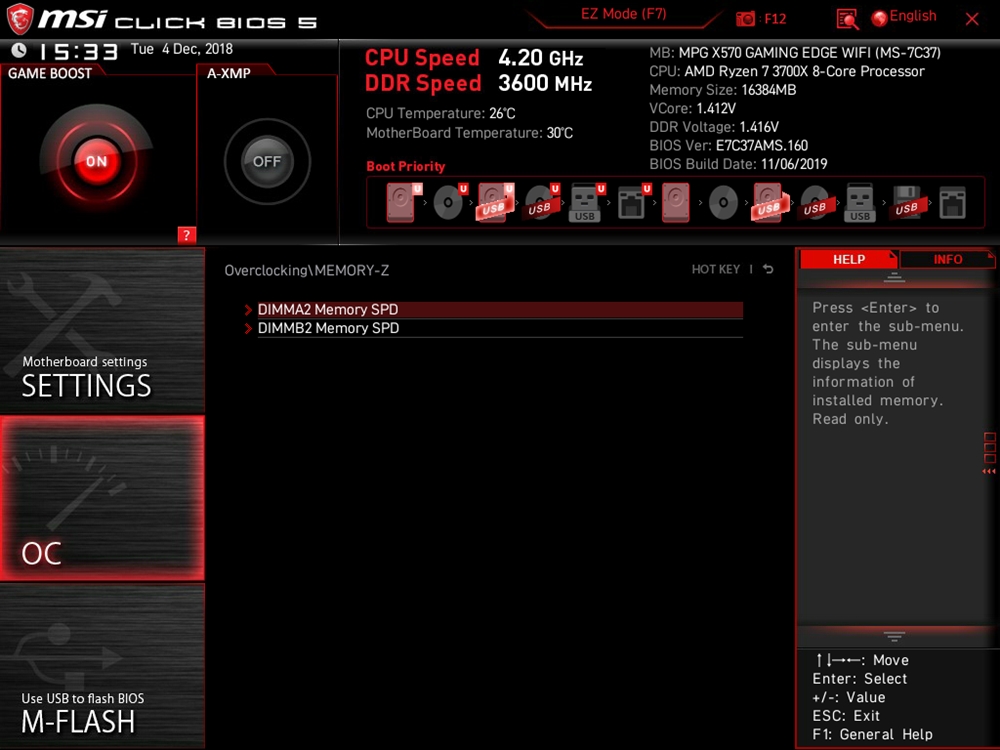Open the HOT KEY menu
The image size is (1000, 750).
[x=715, y=270]
